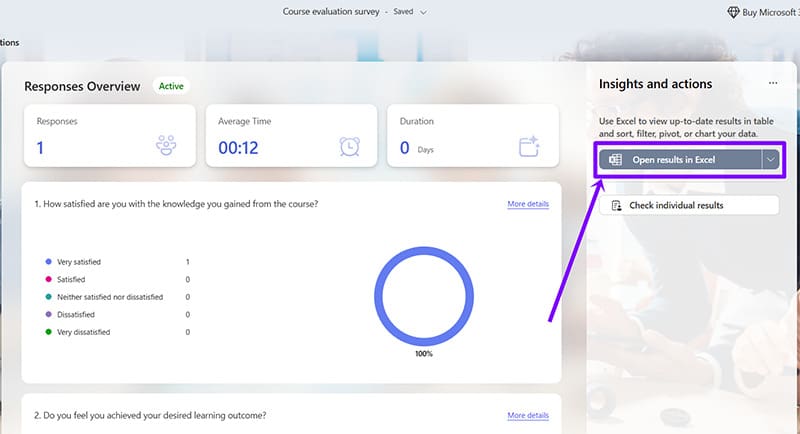Click the Average Time clock icon

(x=349, y=146)
